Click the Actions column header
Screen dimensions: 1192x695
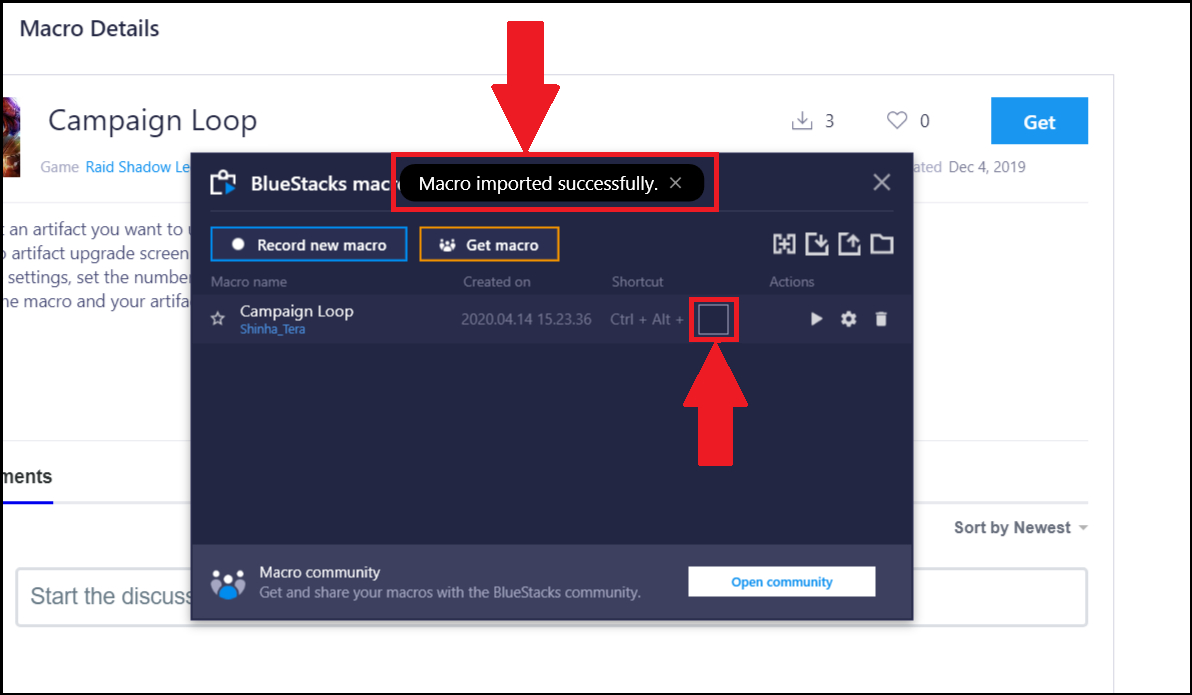pos(791,282)
